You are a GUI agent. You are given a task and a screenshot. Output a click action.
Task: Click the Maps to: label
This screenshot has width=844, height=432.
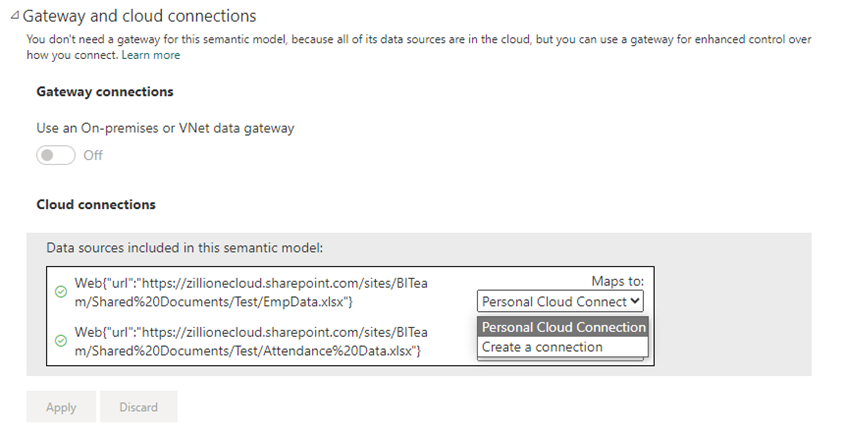click(x=617, y=281)
